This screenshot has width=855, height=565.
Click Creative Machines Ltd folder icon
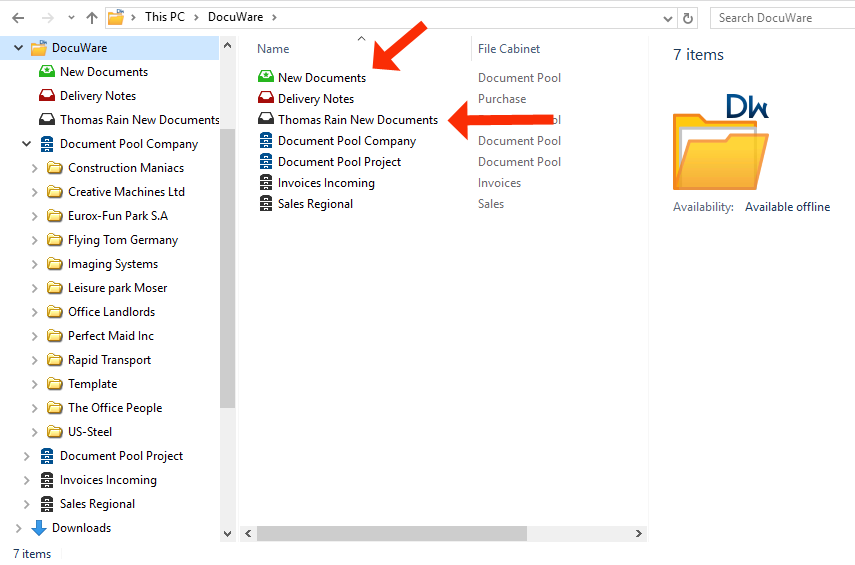55,191
